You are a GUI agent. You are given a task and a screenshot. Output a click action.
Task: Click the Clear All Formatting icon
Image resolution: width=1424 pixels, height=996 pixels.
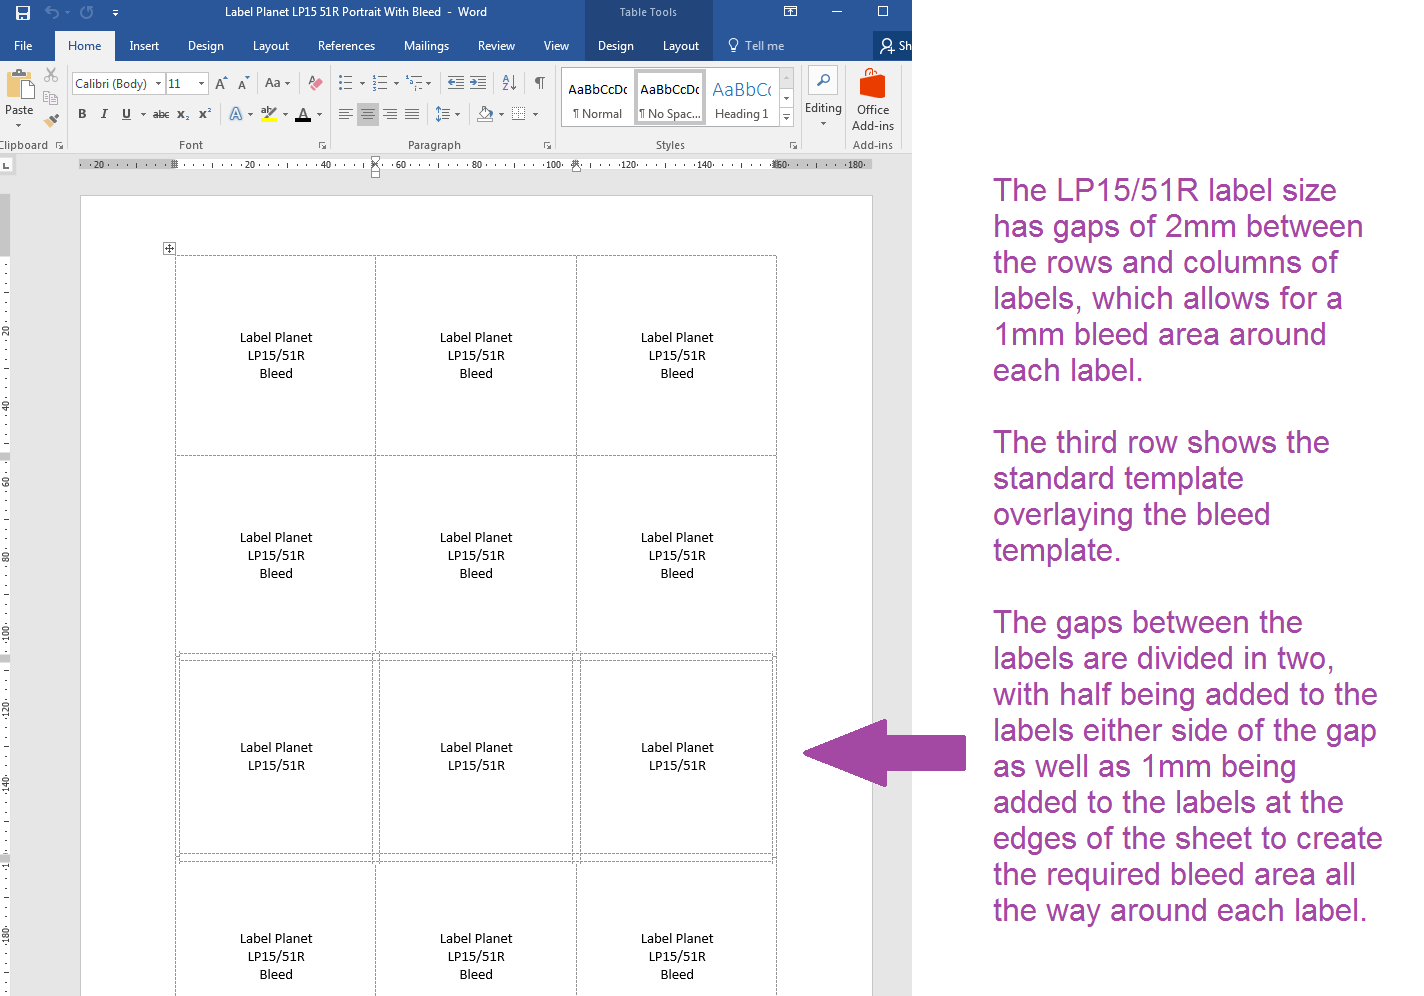[315, 82]
